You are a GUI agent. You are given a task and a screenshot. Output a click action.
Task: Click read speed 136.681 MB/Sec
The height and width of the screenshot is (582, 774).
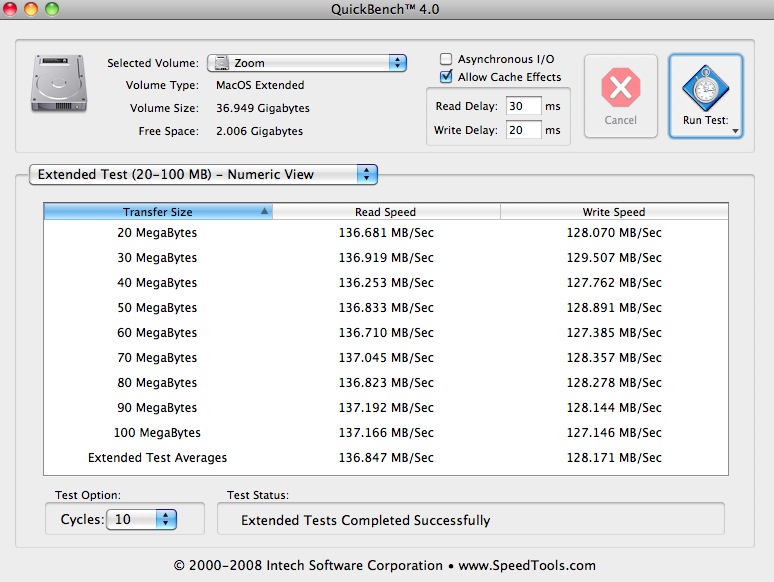386,233
